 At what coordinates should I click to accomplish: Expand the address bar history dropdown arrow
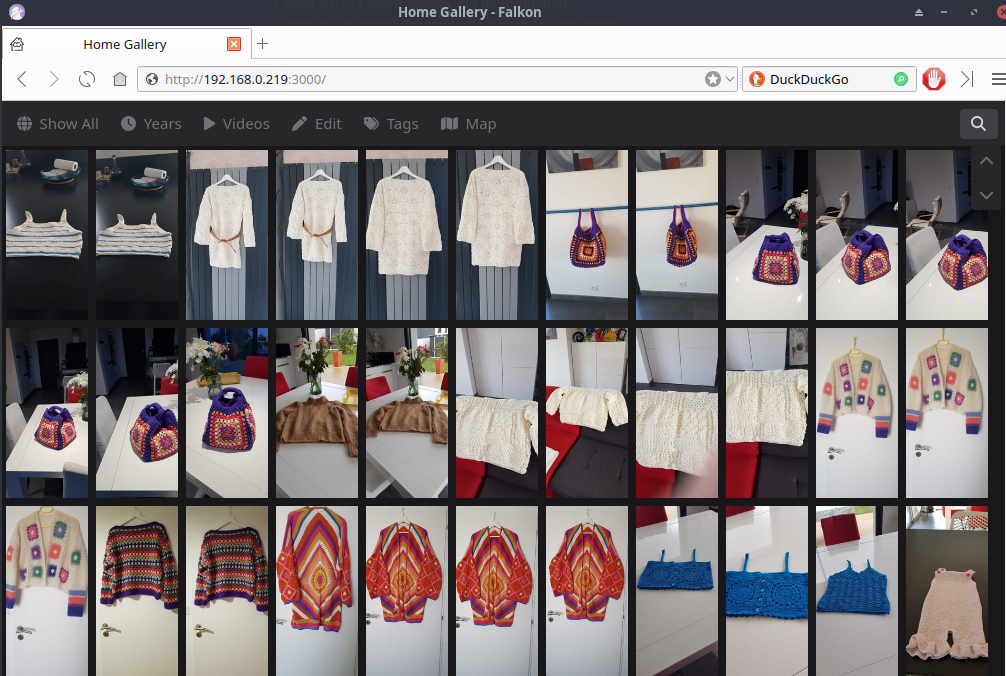pyautogui.click(x=730, y=79)
